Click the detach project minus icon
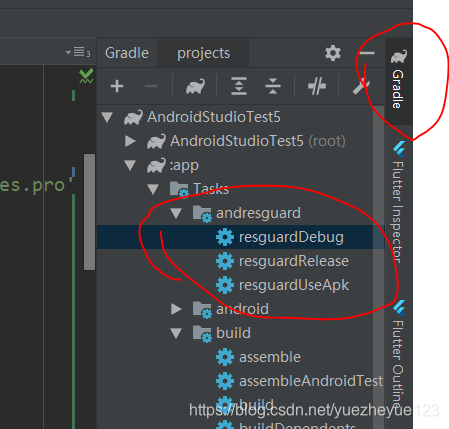This screenshot has height=429, width=449. pyautogui.click(x=151, y=87)
